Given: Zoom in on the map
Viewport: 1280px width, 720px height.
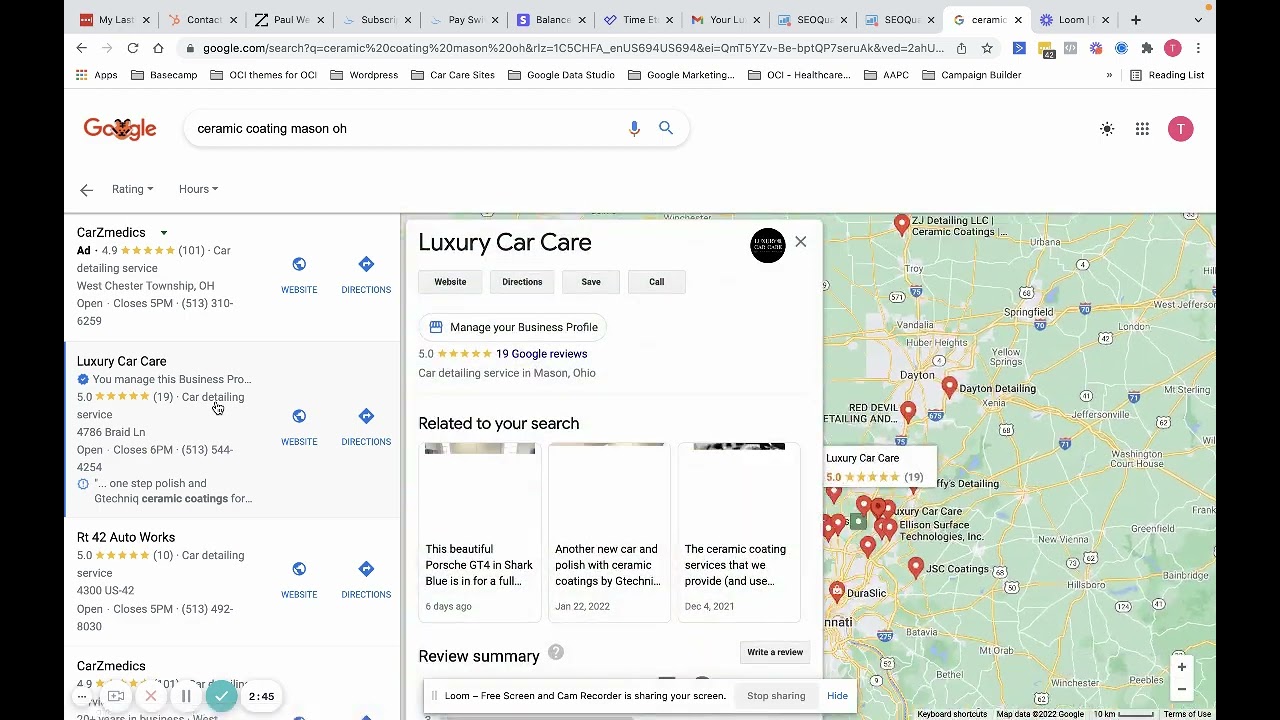Looking at the screenshot, I should (1181, 667).
